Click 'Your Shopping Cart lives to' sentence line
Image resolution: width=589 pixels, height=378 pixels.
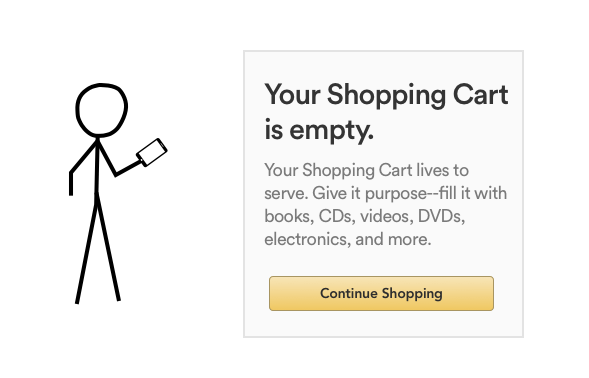click(367, 170)
